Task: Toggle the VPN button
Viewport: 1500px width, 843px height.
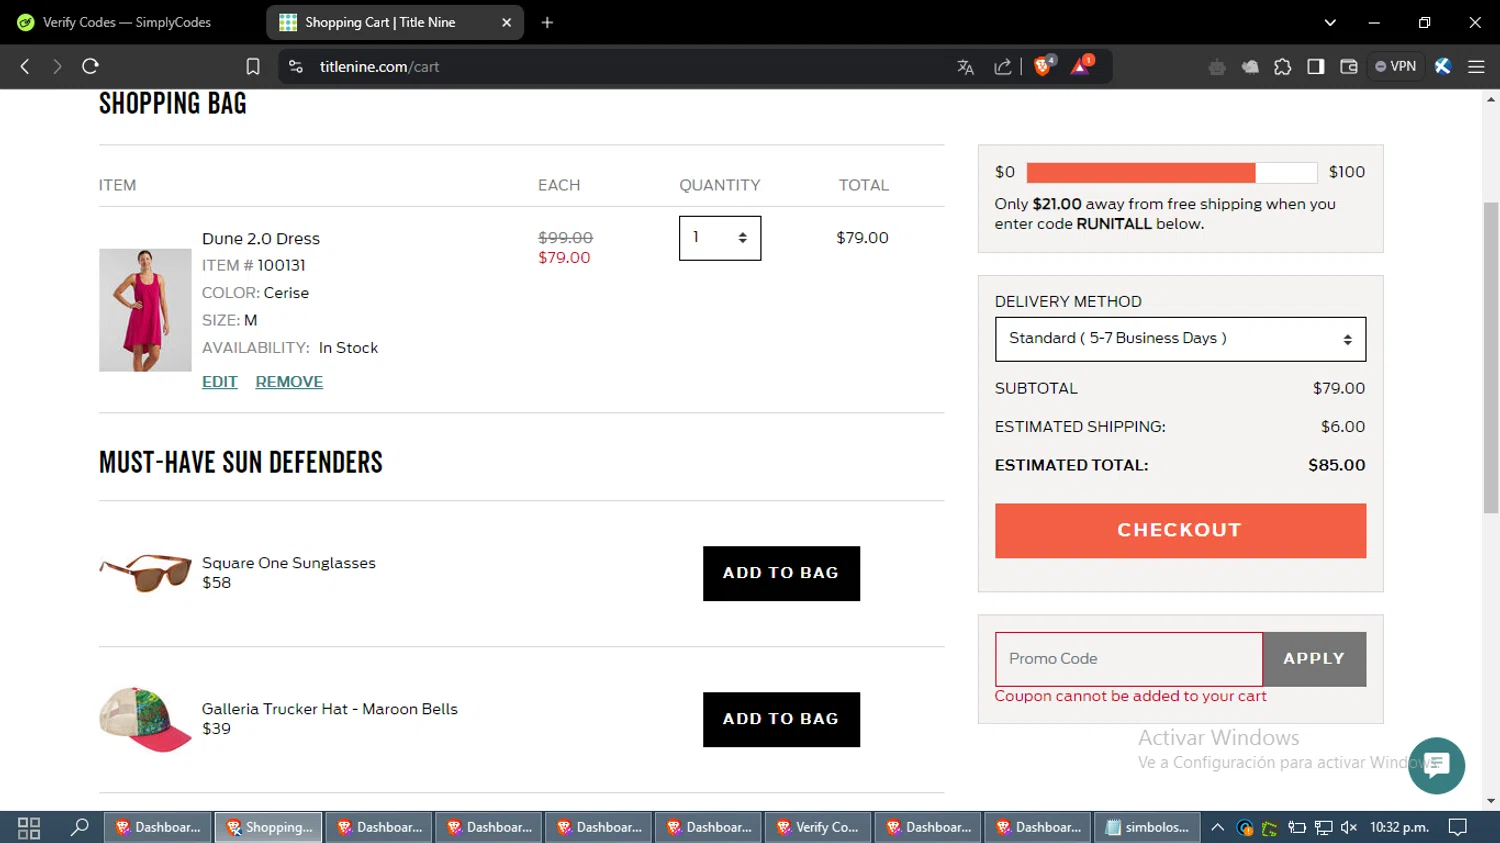Action: pyautogui.click(x=1396, y=66)
